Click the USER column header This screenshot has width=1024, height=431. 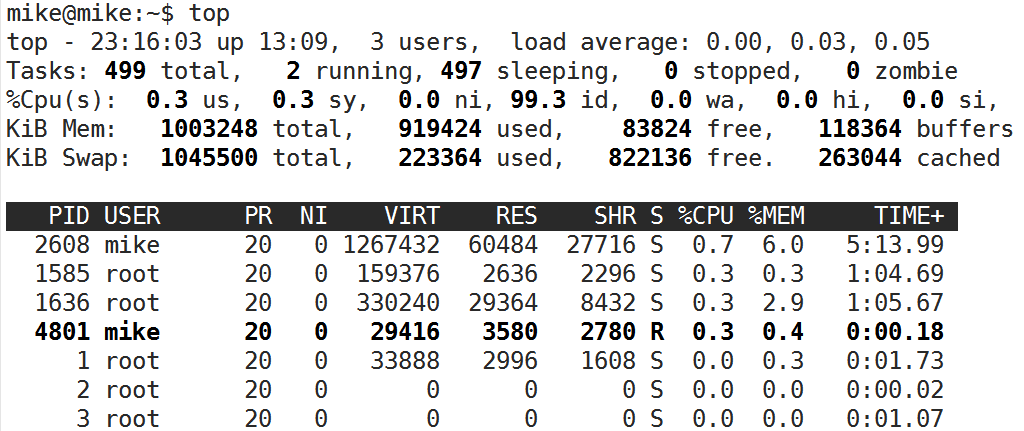coord(132,216)
